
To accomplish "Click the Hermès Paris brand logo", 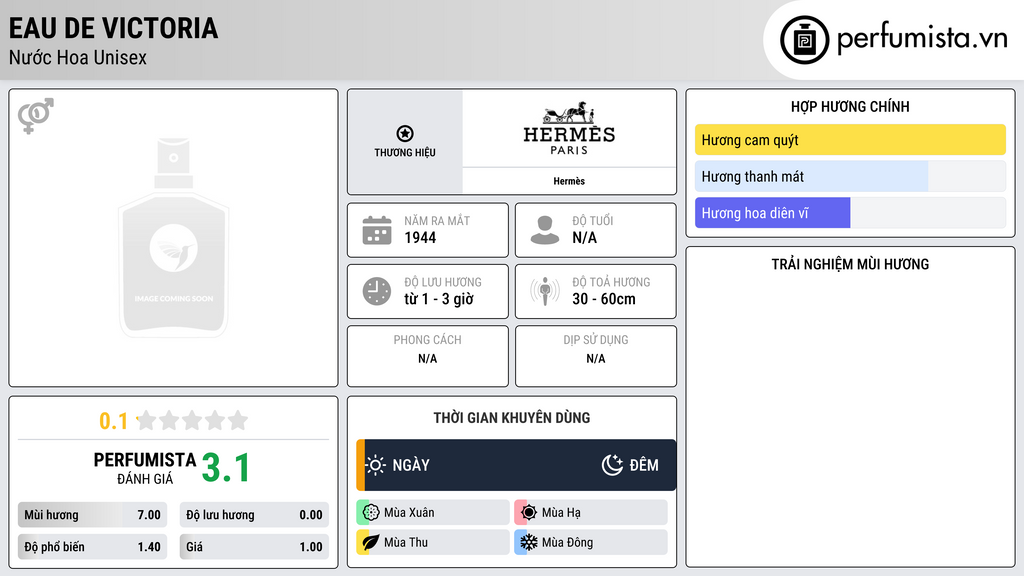I will click(x=569, y=128).
